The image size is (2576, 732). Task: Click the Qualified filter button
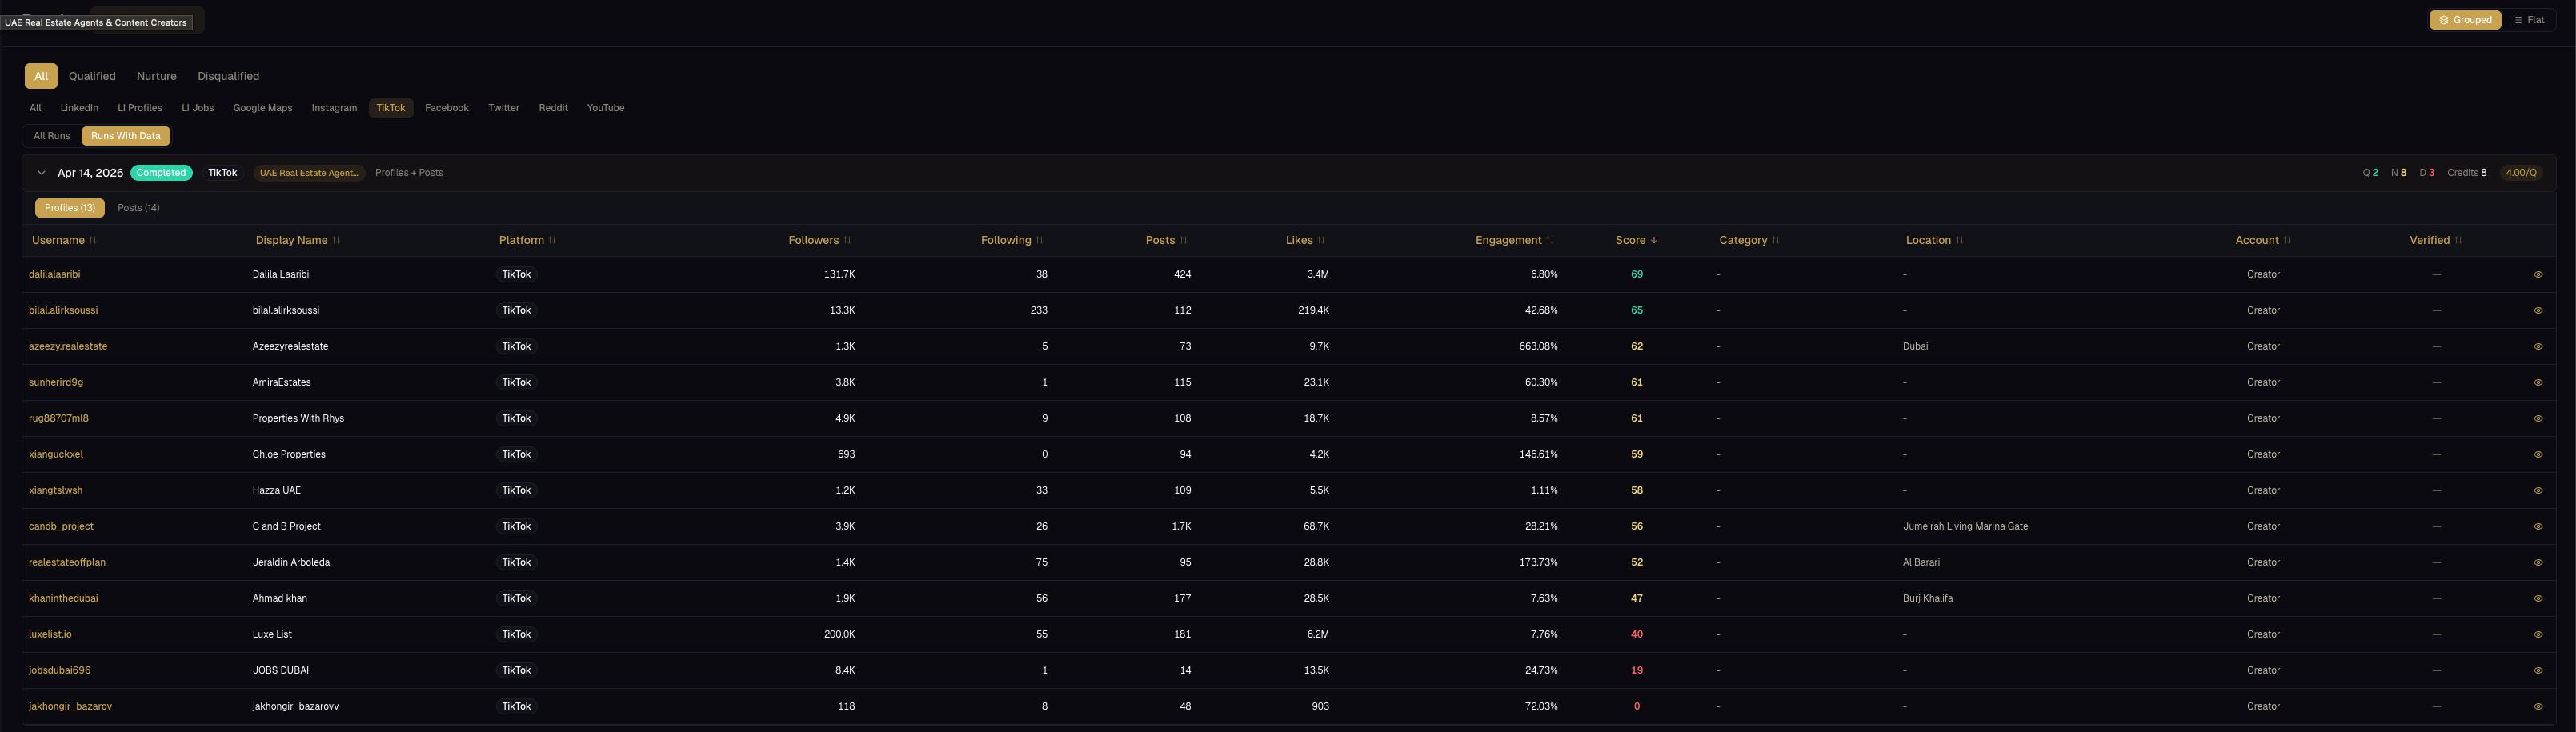(92, 76)
